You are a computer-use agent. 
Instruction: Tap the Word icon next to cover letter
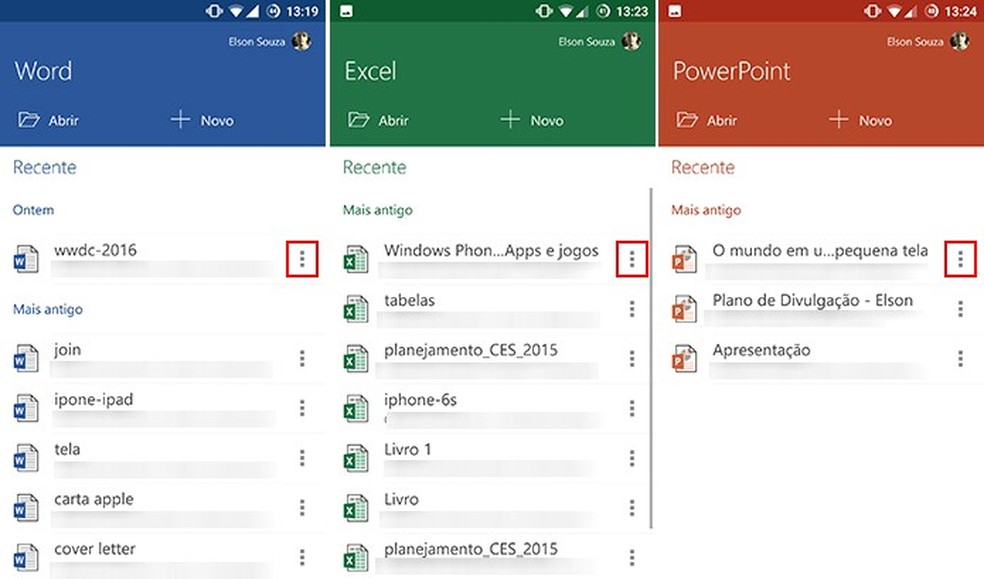(26, 557)
